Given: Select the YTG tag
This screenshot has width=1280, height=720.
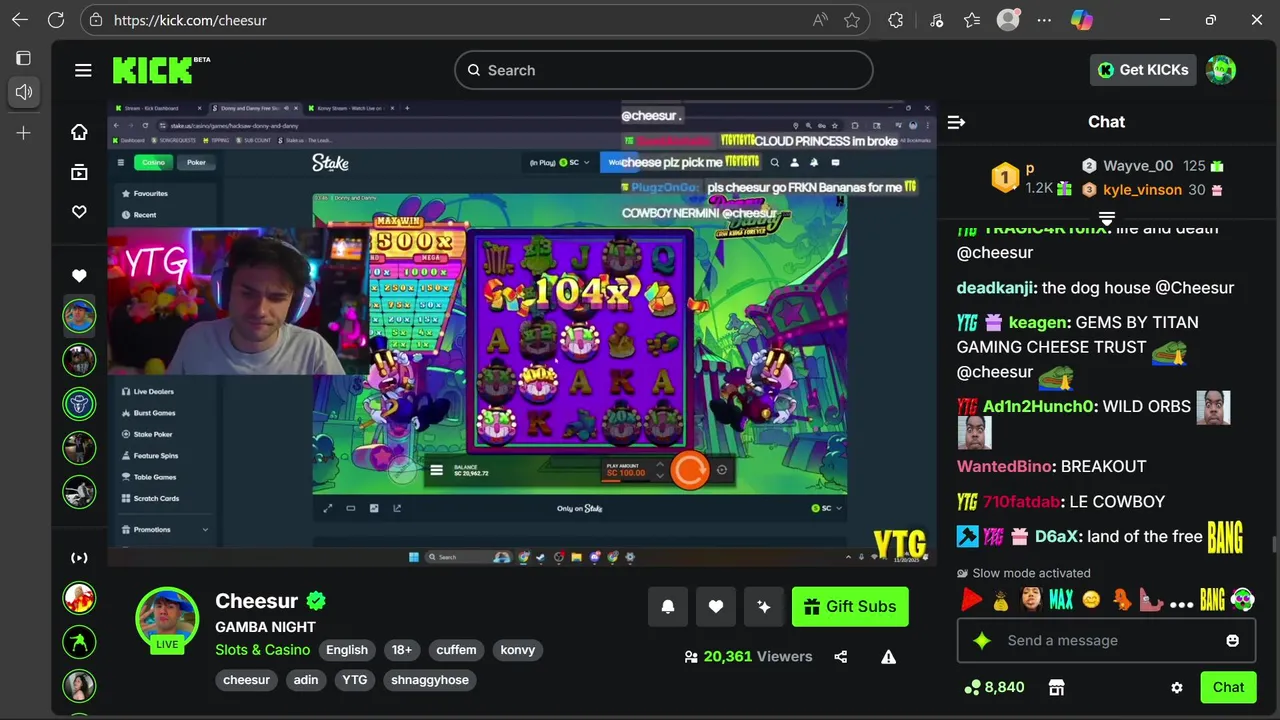Looking at the screenshot, I should coord(355,680).
